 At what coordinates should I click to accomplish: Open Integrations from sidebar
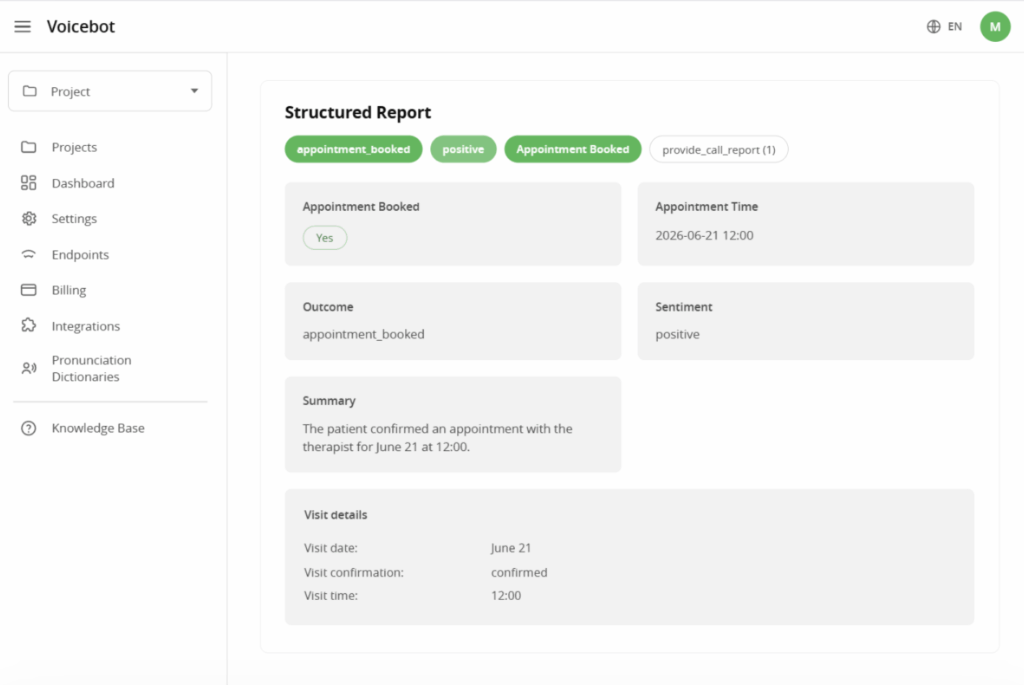point(86,326)
